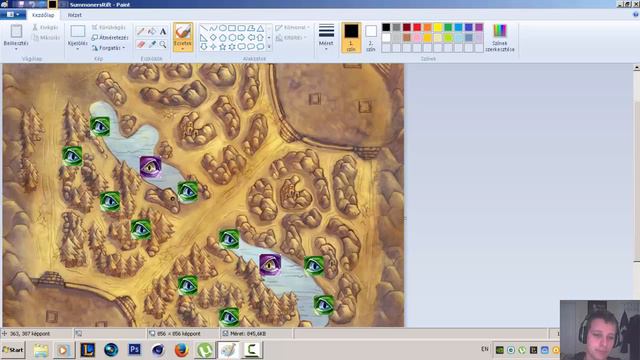Image resolution: width=640 pixels, height=360 pixels.
Task: Choose the Rounded rectangle shape
Action: coord(241,28)
